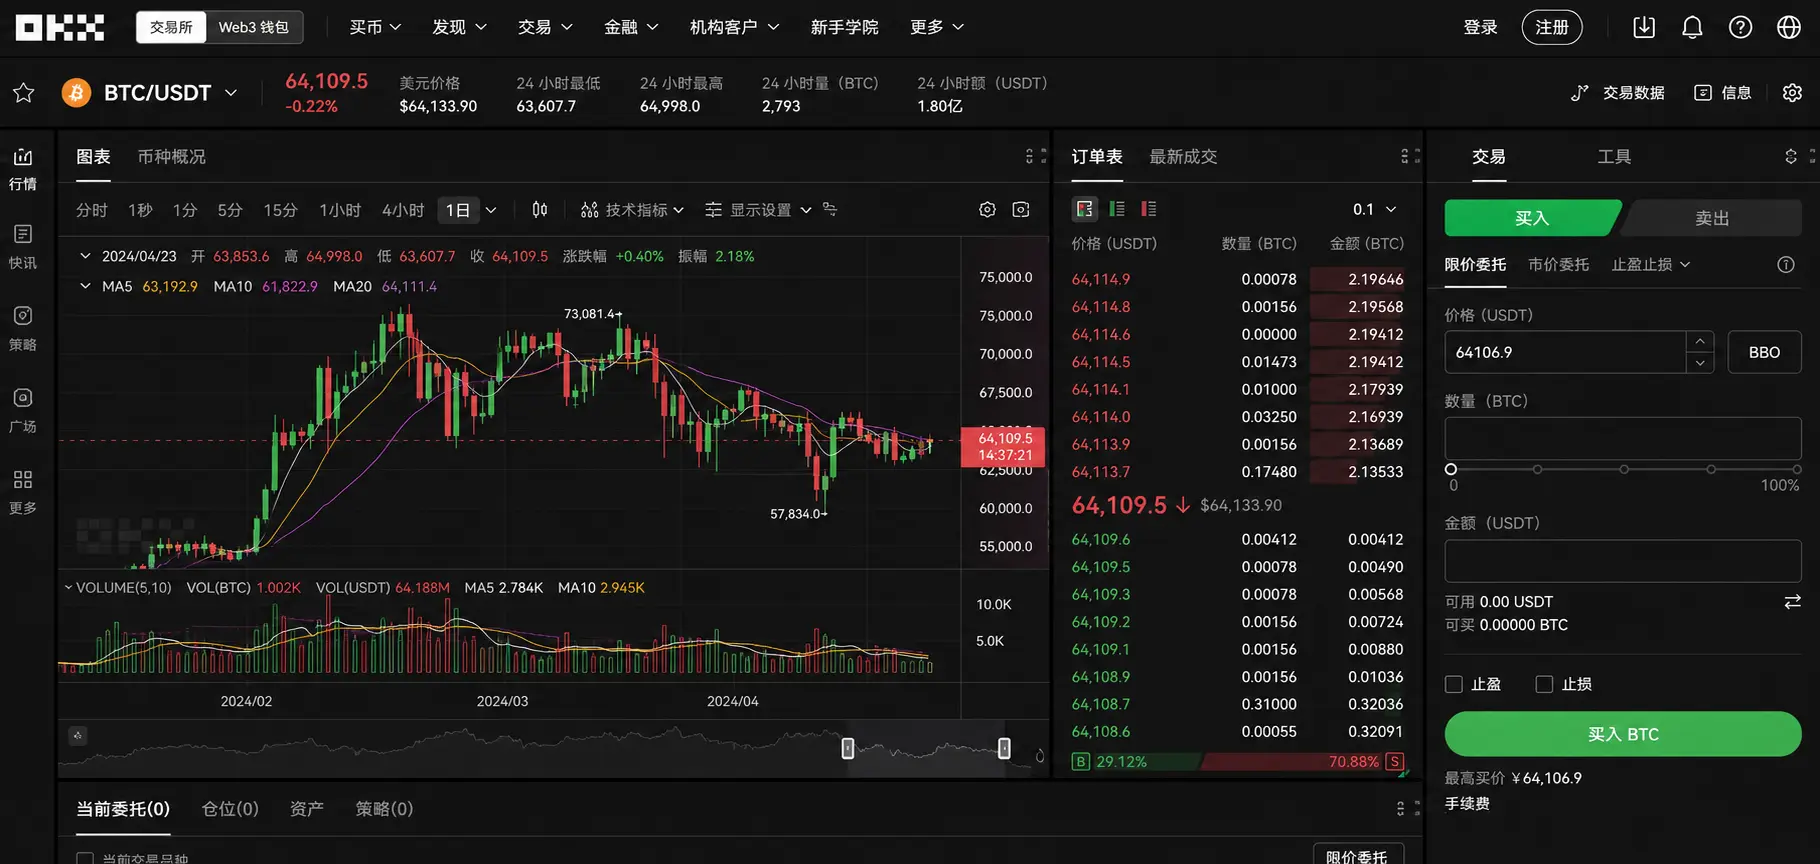Switch USDT/BTC amount unit swap icon
Screen dimensions: 1820x864
pyautogui.click(x=1792, y=602)
